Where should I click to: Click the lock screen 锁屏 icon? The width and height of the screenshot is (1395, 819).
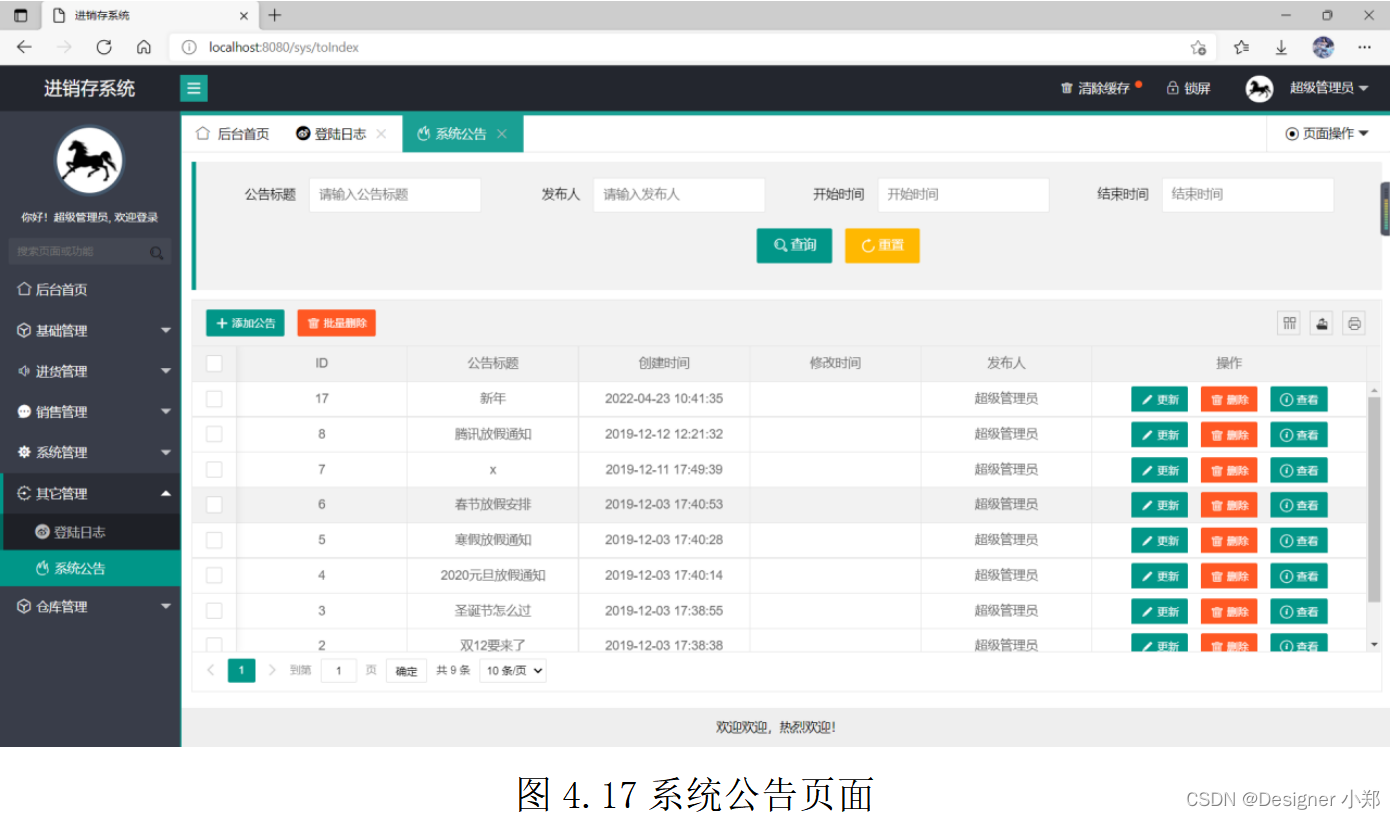coord(1172,88)
